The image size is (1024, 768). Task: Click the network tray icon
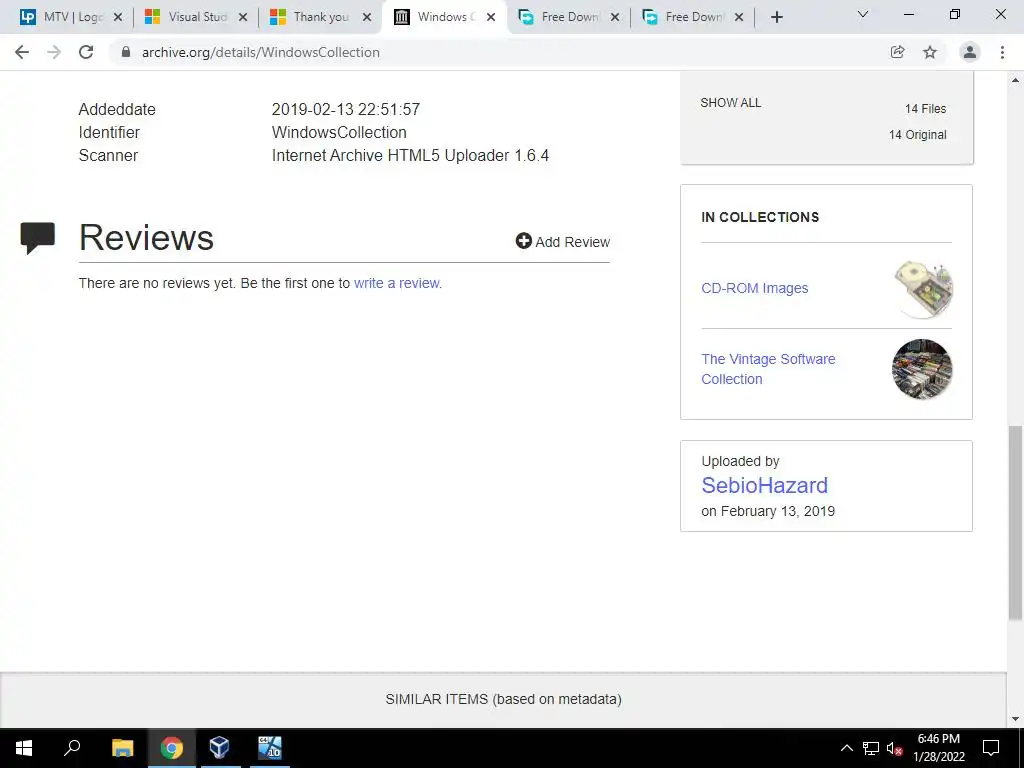pyautogui.click(x=871, y=748)
